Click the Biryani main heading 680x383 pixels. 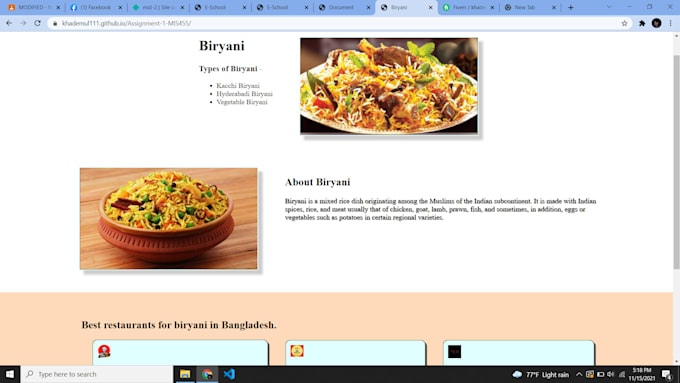(x=222, y=46)
